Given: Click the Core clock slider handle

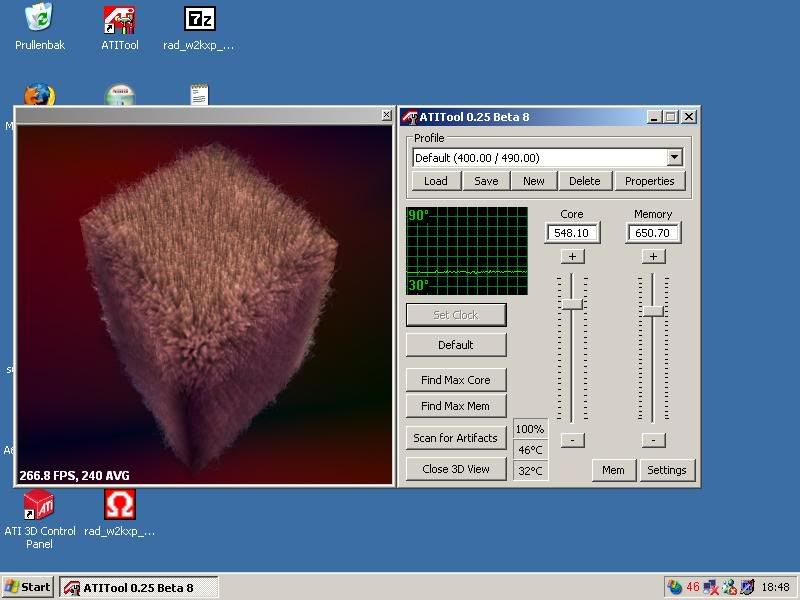Looking at the screenshot, I should coord(572,304).
